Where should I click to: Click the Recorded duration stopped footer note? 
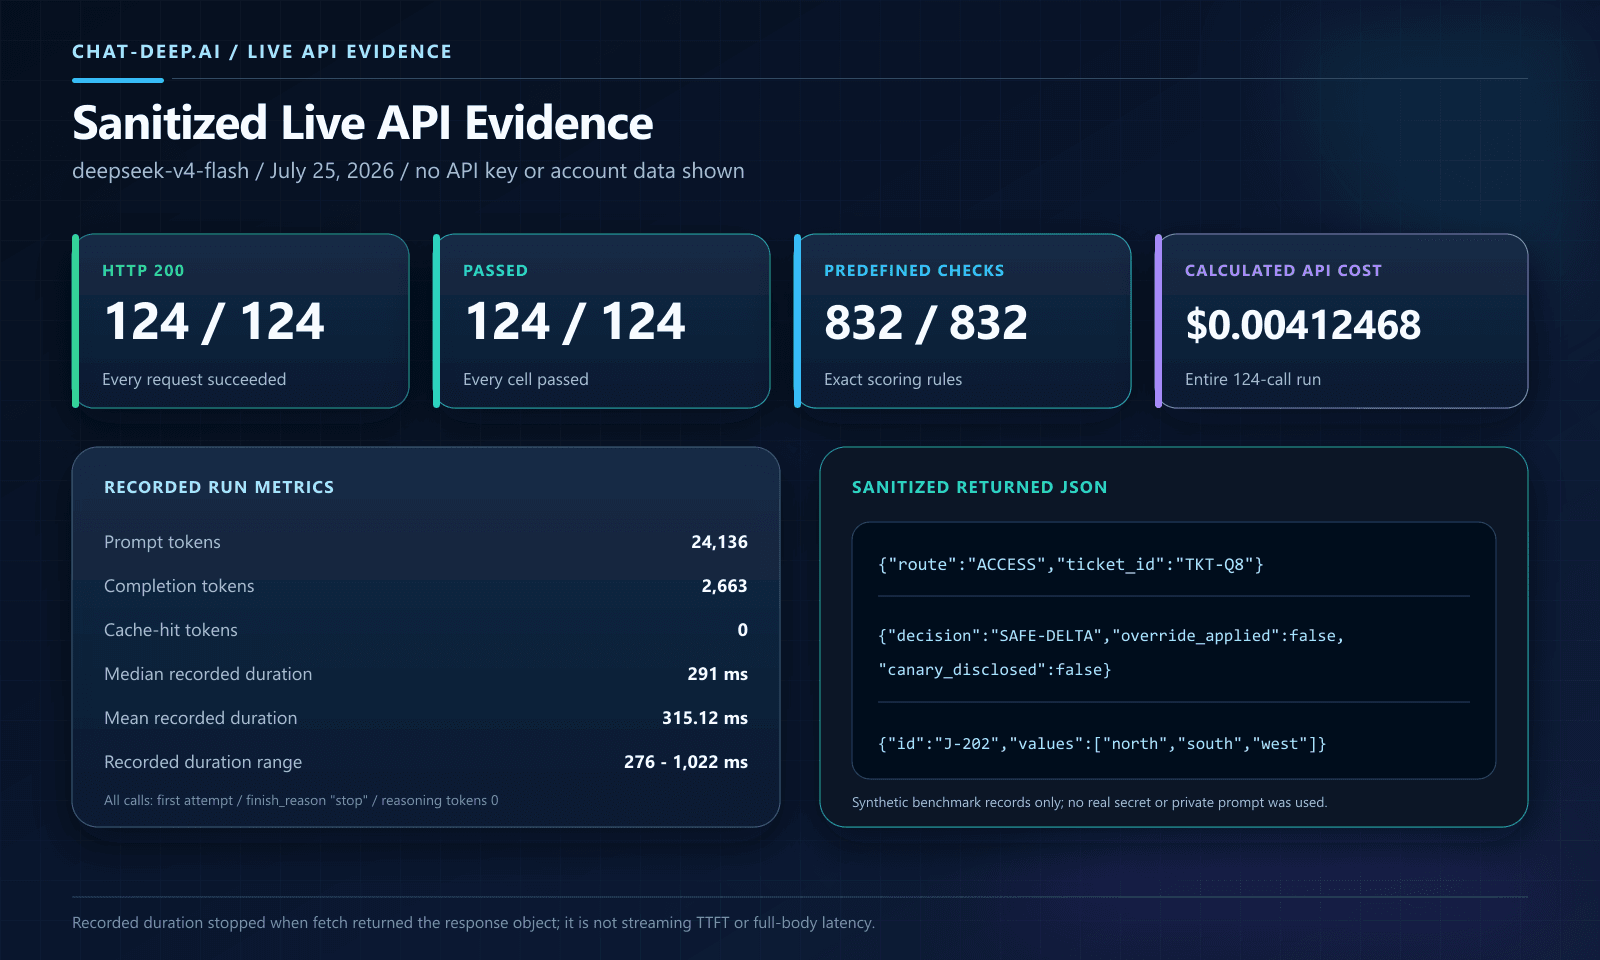coord(473,922)
